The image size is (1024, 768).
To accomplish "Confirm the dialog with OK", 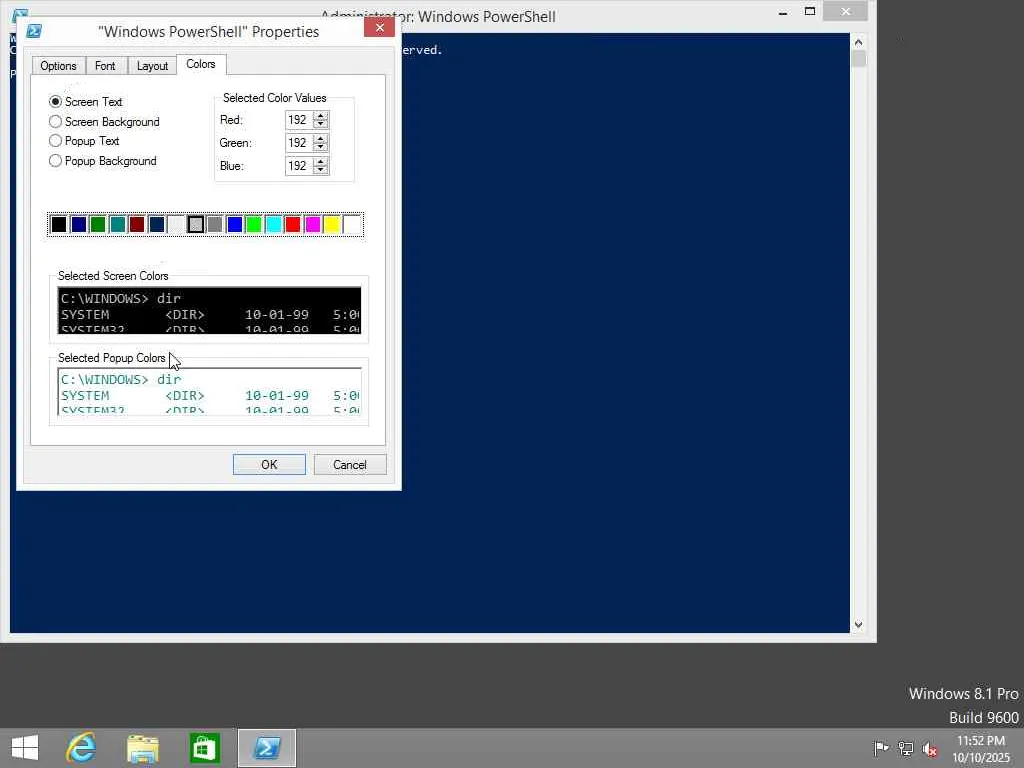I will [269, 465].
